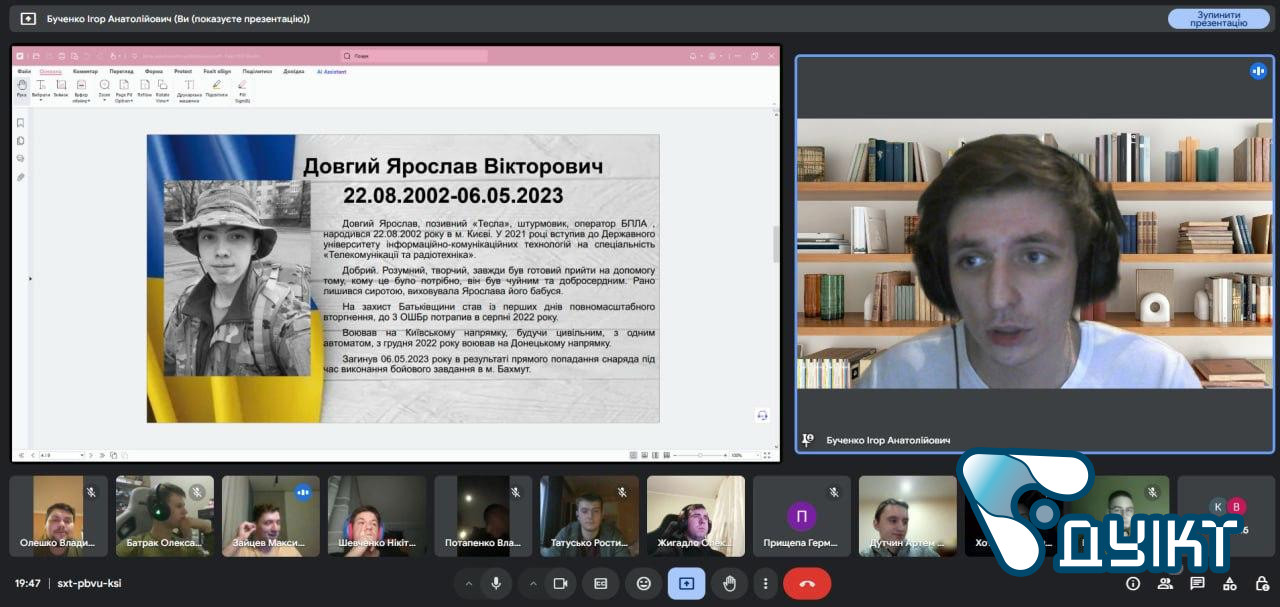Select the Typewriter tool in the ribbon
1280x607 pixels.
(x=189, y=91)
